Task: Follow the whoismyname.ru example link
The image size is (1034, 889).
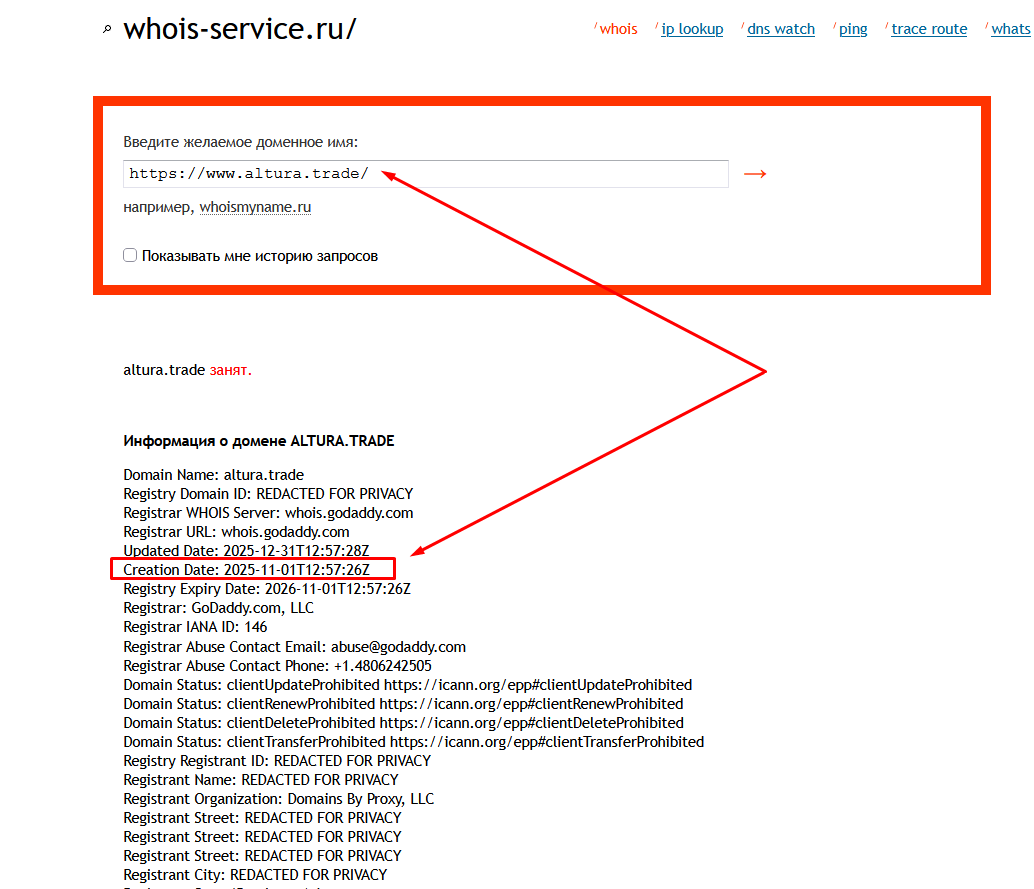Action: (255, 207)
